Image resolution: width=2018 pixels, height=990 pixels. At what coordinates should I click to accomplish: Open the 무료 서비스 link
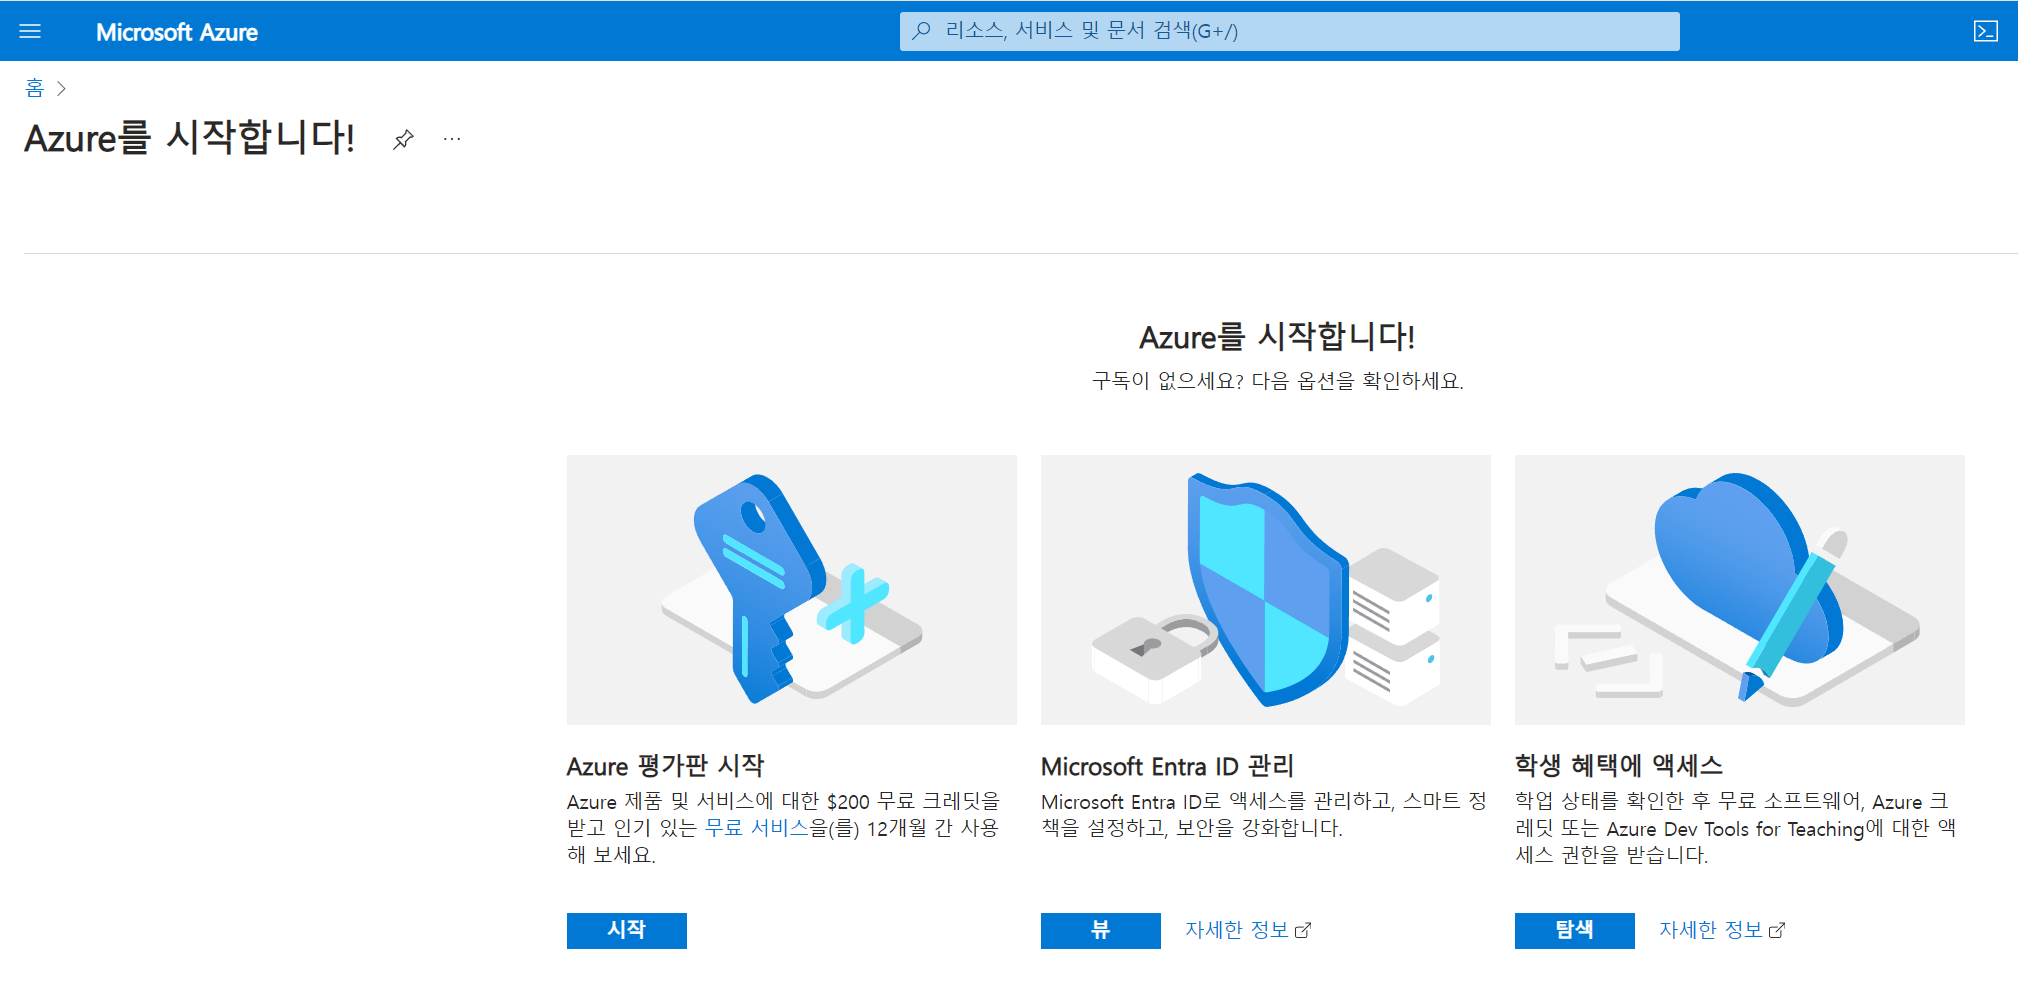(x=756, y=828)
